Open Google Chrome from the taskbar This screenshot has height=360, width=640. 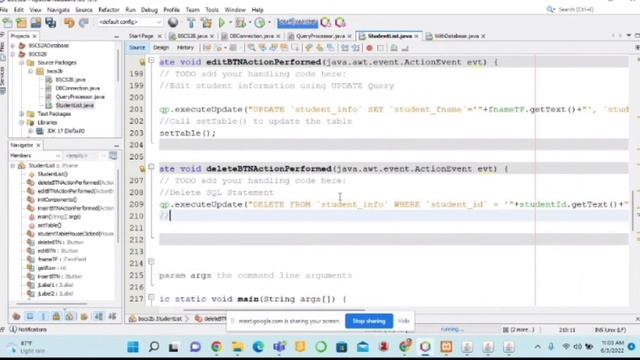pos(216,347)
